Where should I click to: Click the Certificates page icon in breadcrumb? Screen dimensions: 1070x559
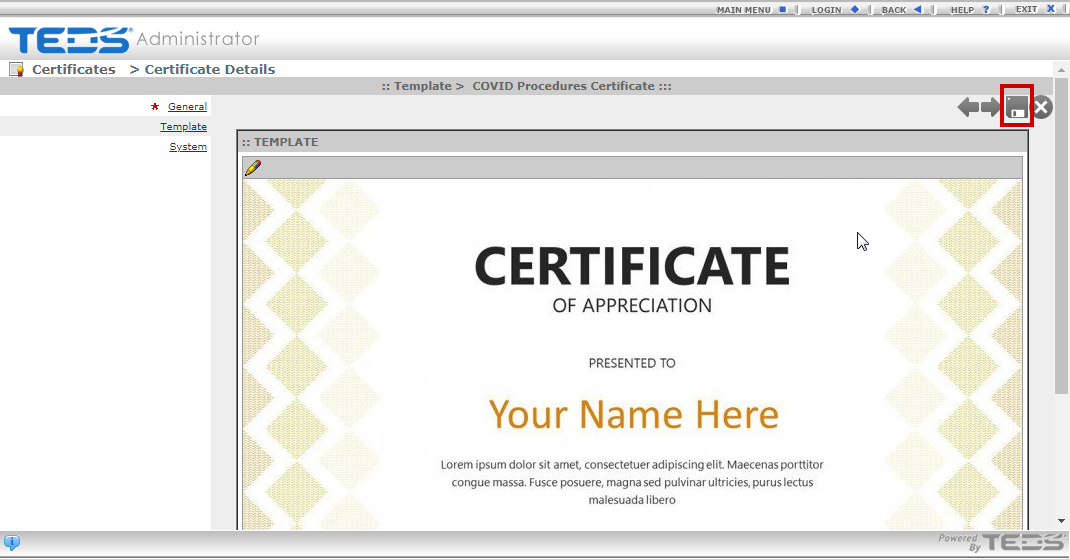point(16,69)
